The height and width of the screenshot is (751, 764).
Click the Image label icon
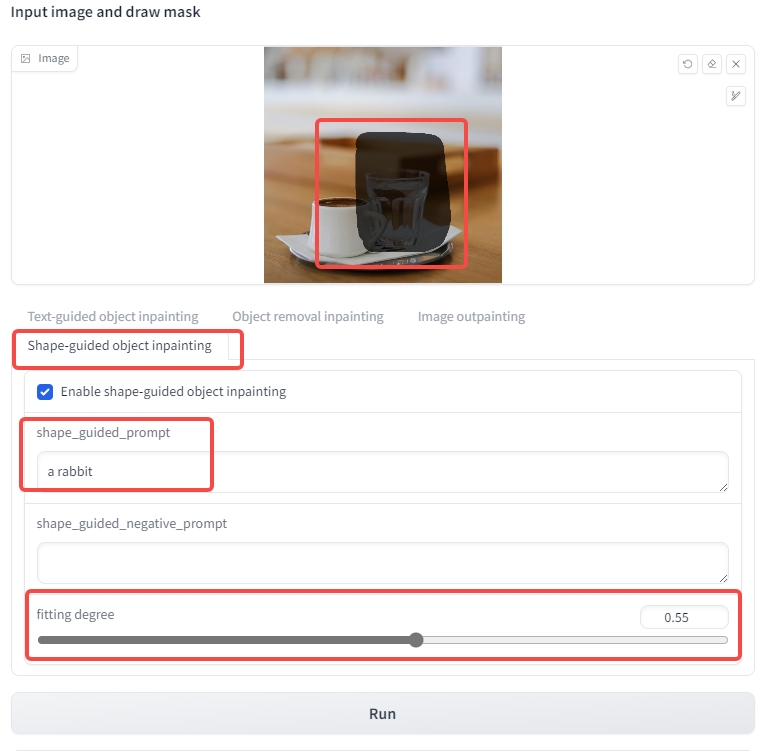25,58
